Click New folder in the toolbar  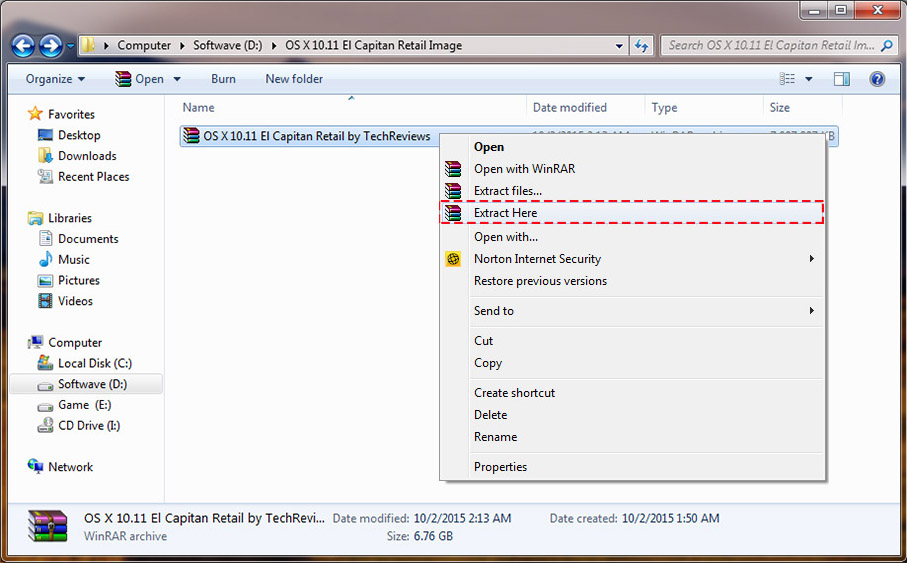(294, 79)
